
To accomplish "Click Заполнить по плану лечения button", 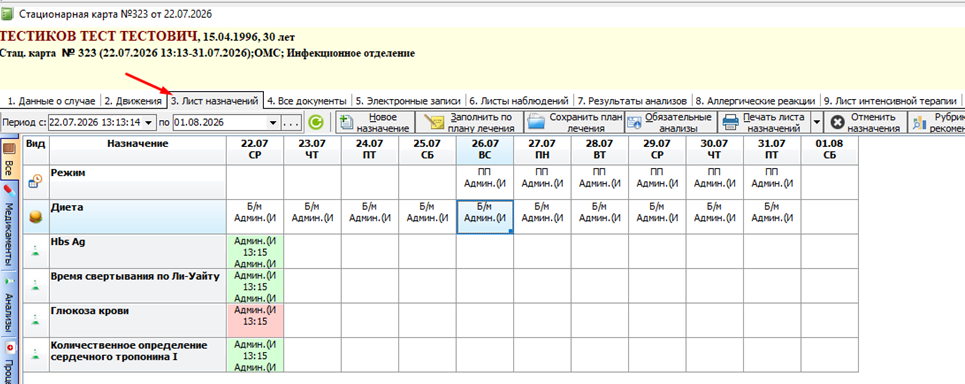I will [x=470, y=122].
